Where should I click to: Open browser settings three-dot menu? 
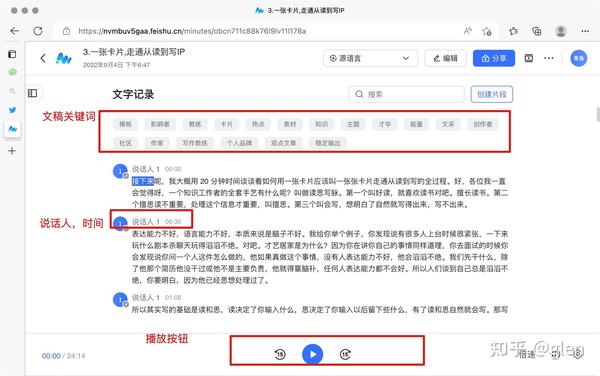click(585, 31)
